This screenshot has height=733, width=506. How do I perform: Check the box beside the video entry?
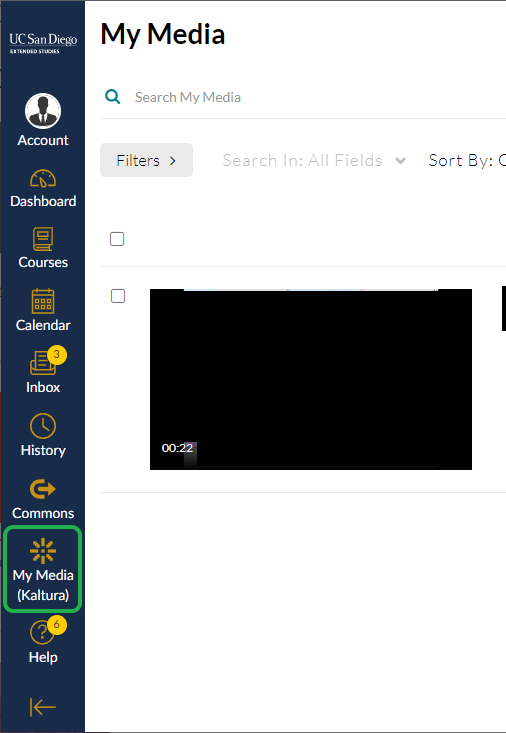point(118,296)
